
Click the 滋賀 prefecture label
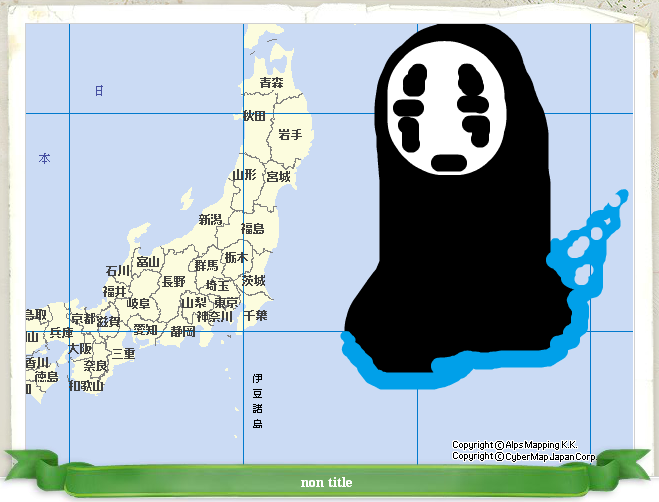(x=108, y=322)
